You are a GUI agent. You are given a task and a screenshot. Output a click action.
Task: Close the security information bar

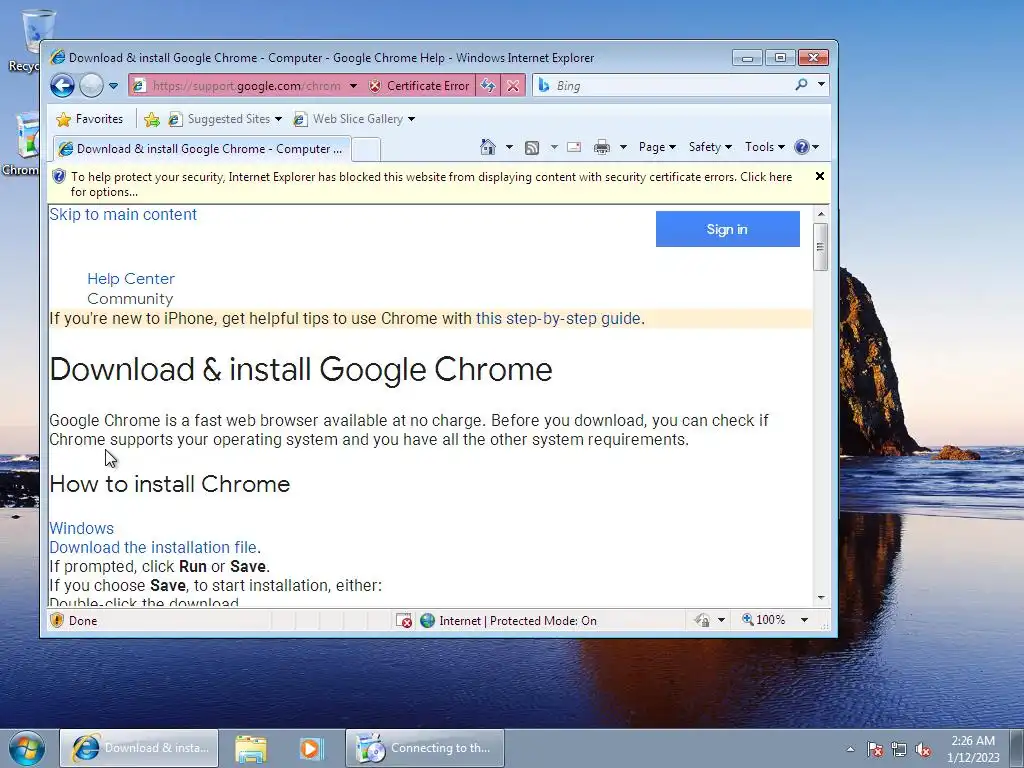pyautogui.click(x=820, y=176)
